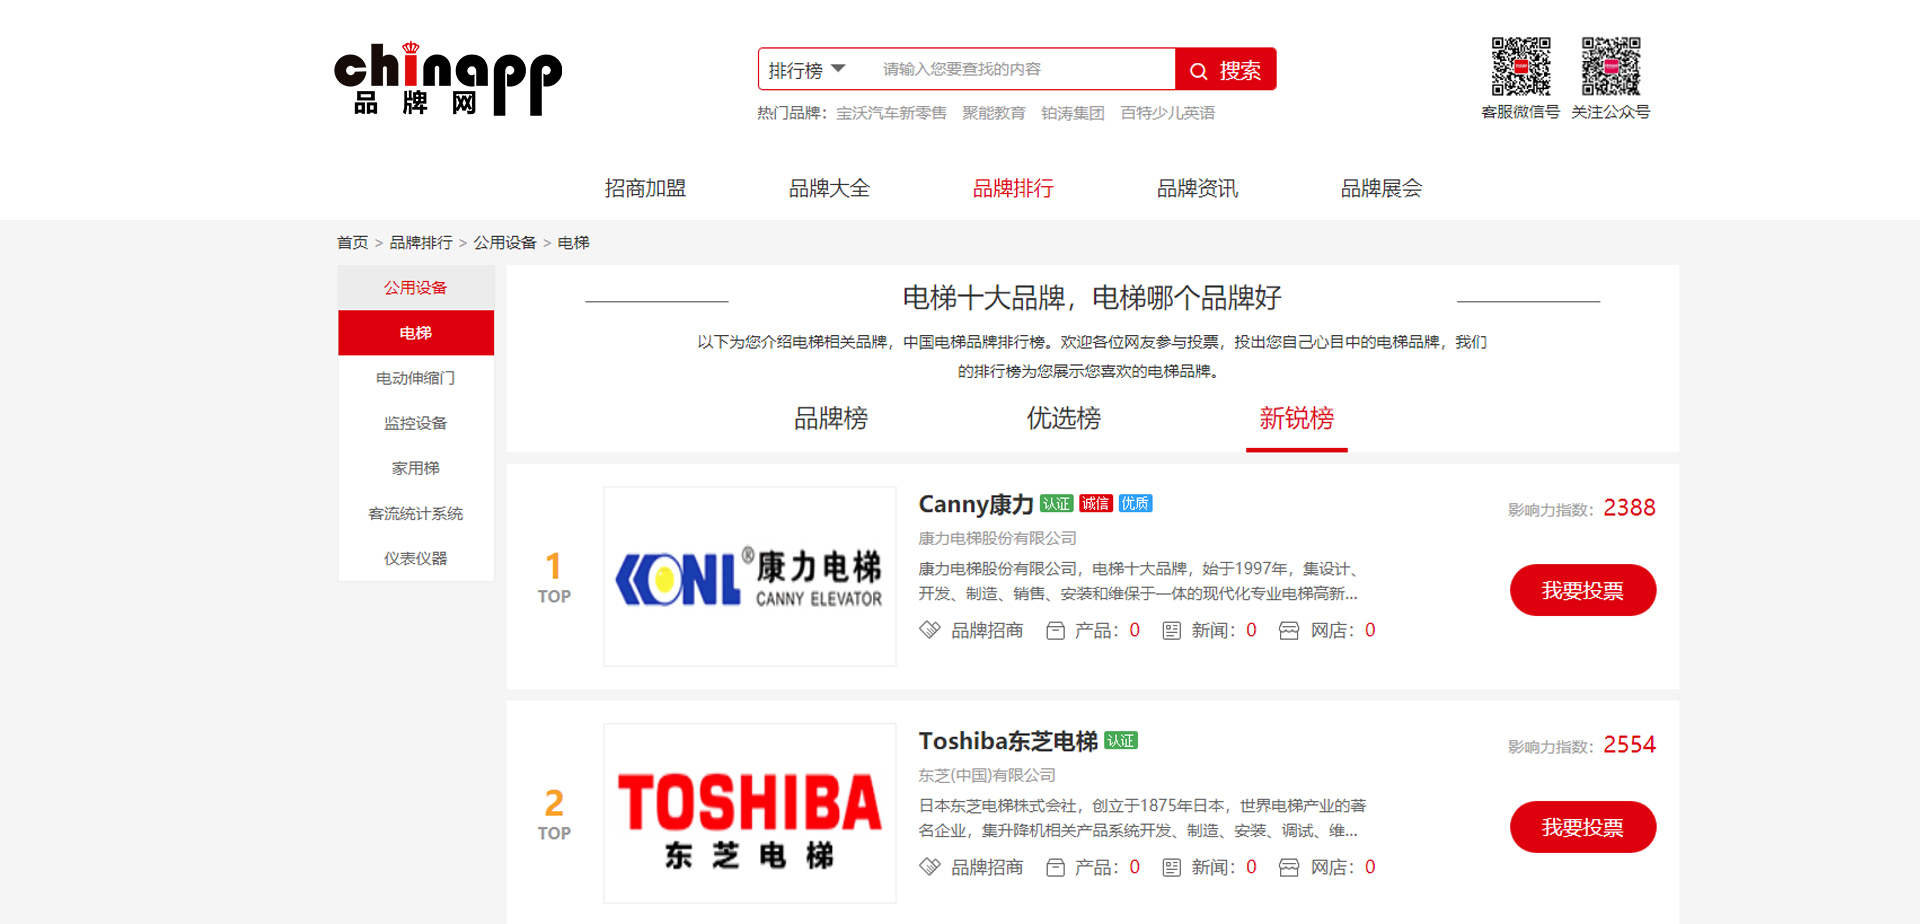Open hot brand link 聚能教育
This screenshot has width=1920, height=924.
click(994, 113)
